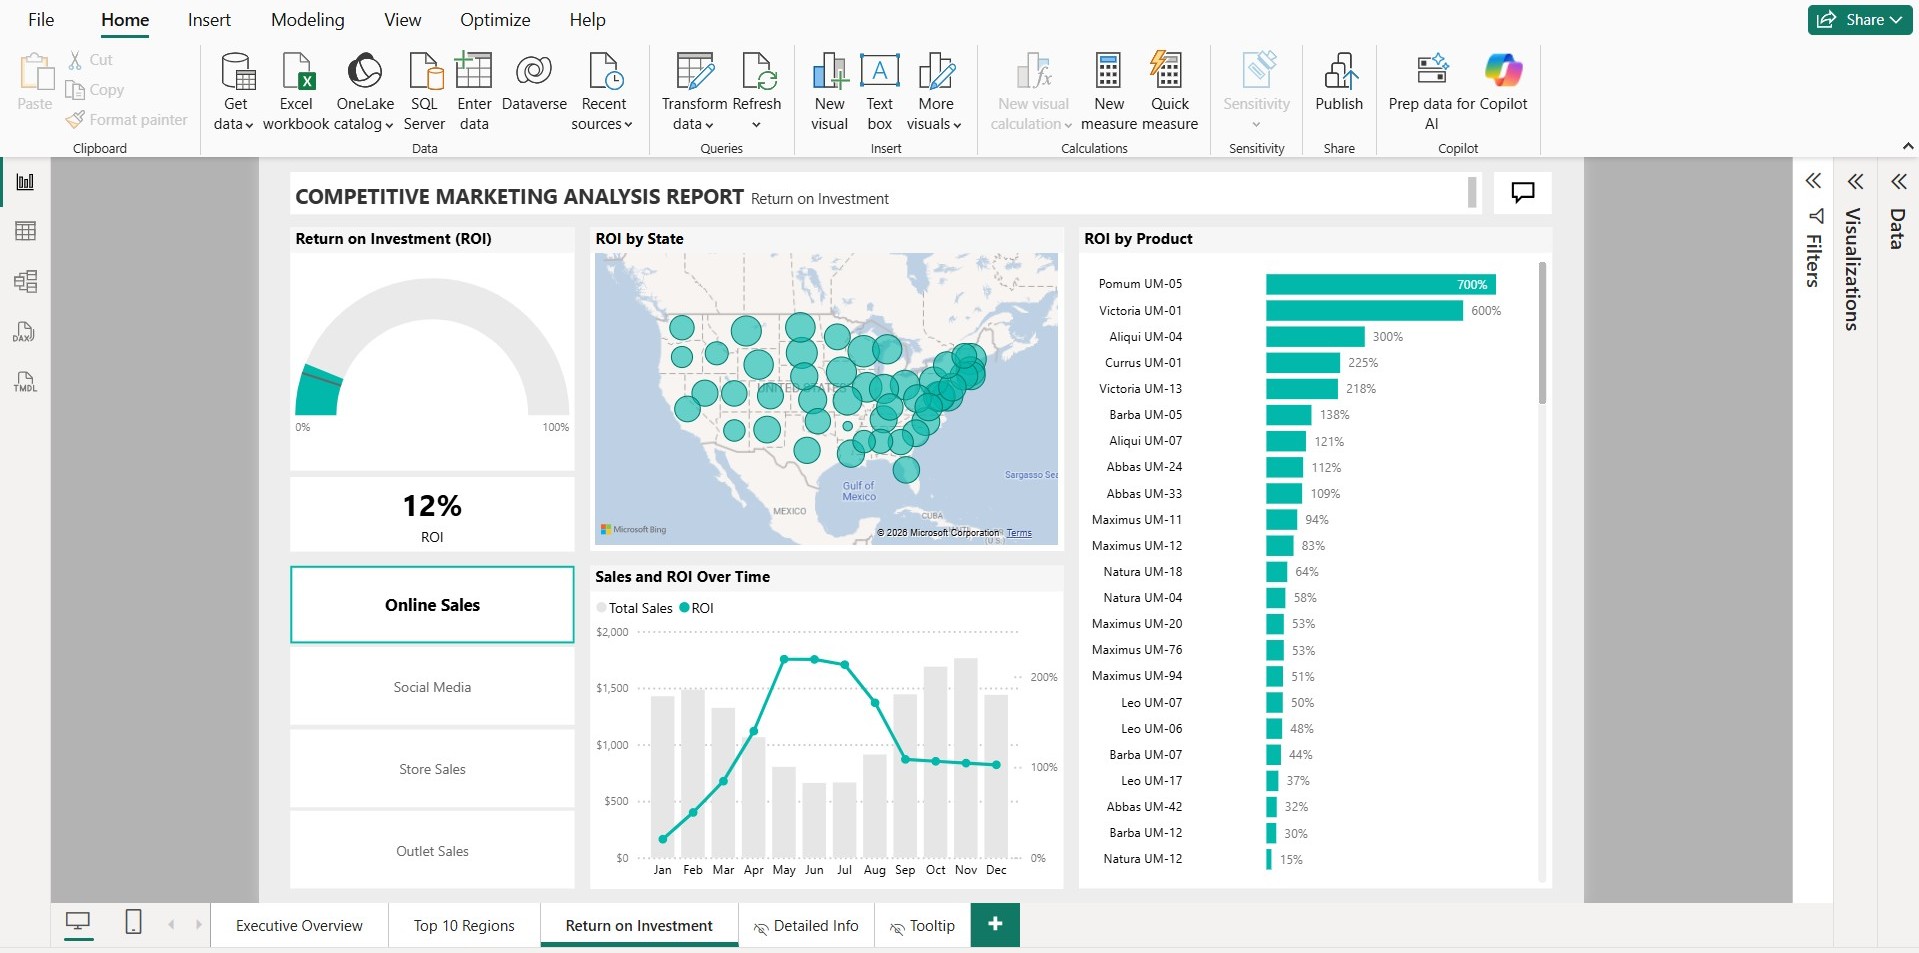This screenshot has width=1919, height=953.
Task: Open the Modeling ribbon tab
Action: point(307,20)
